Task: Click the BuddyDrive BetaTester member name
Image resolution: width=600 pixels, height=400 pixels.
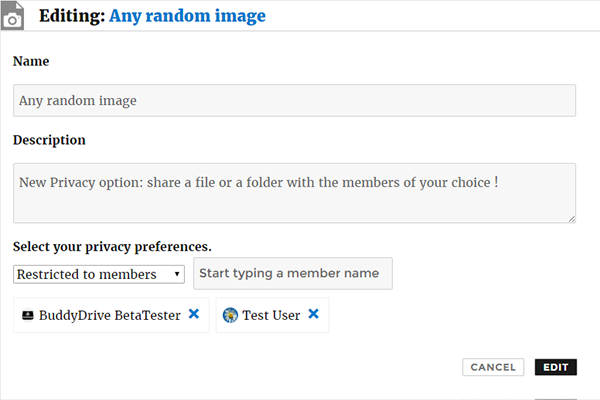Action: tap(110, 315)
